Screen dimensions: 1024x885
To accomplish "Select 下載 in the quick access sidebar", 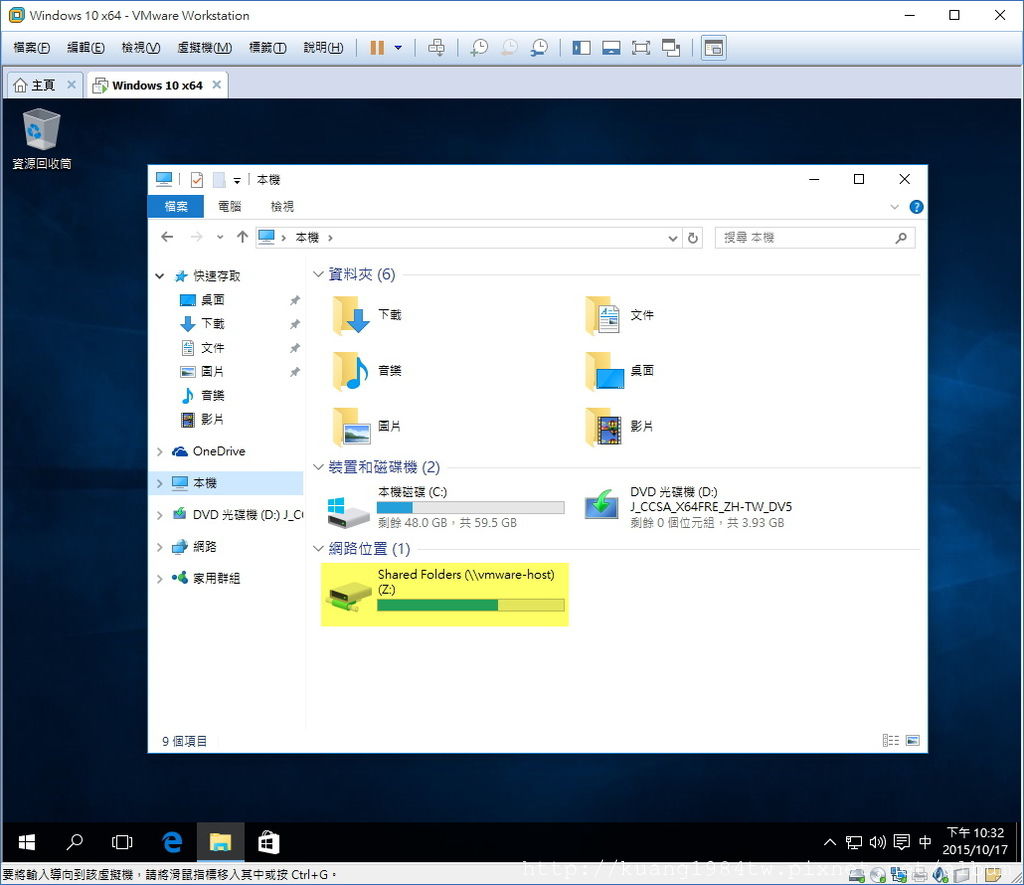I will 213,323.
